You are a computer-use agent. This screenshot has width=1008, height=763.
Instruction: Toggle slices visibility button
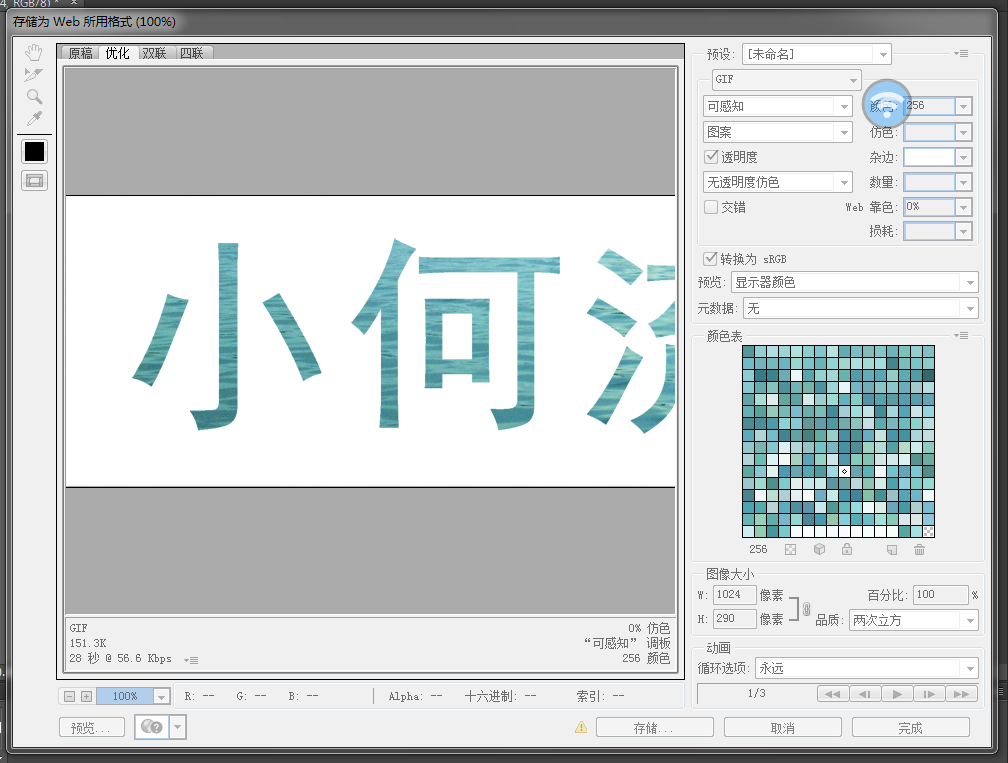35,181
